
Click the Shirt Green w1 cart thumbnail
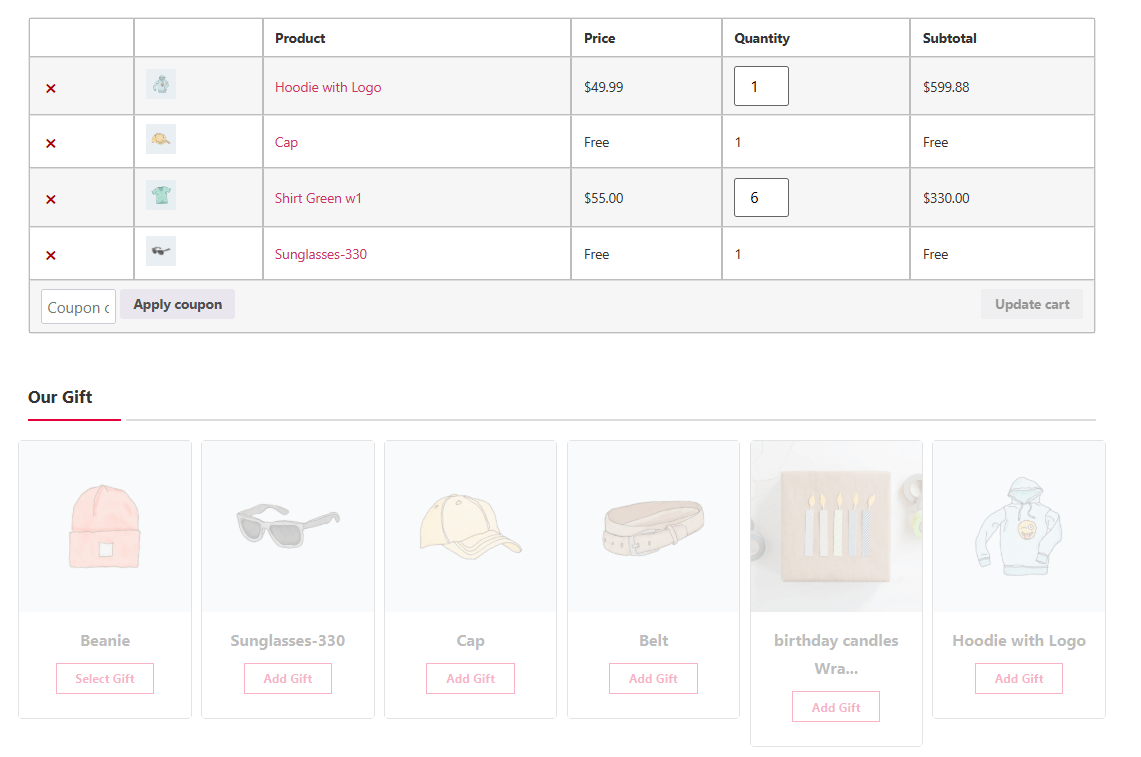pos(161,195)
